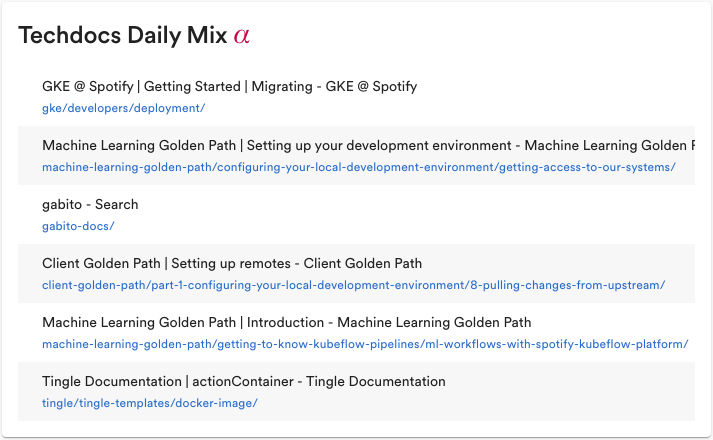Open the GKE @ Spotify Migrating title

click(229, 87)
